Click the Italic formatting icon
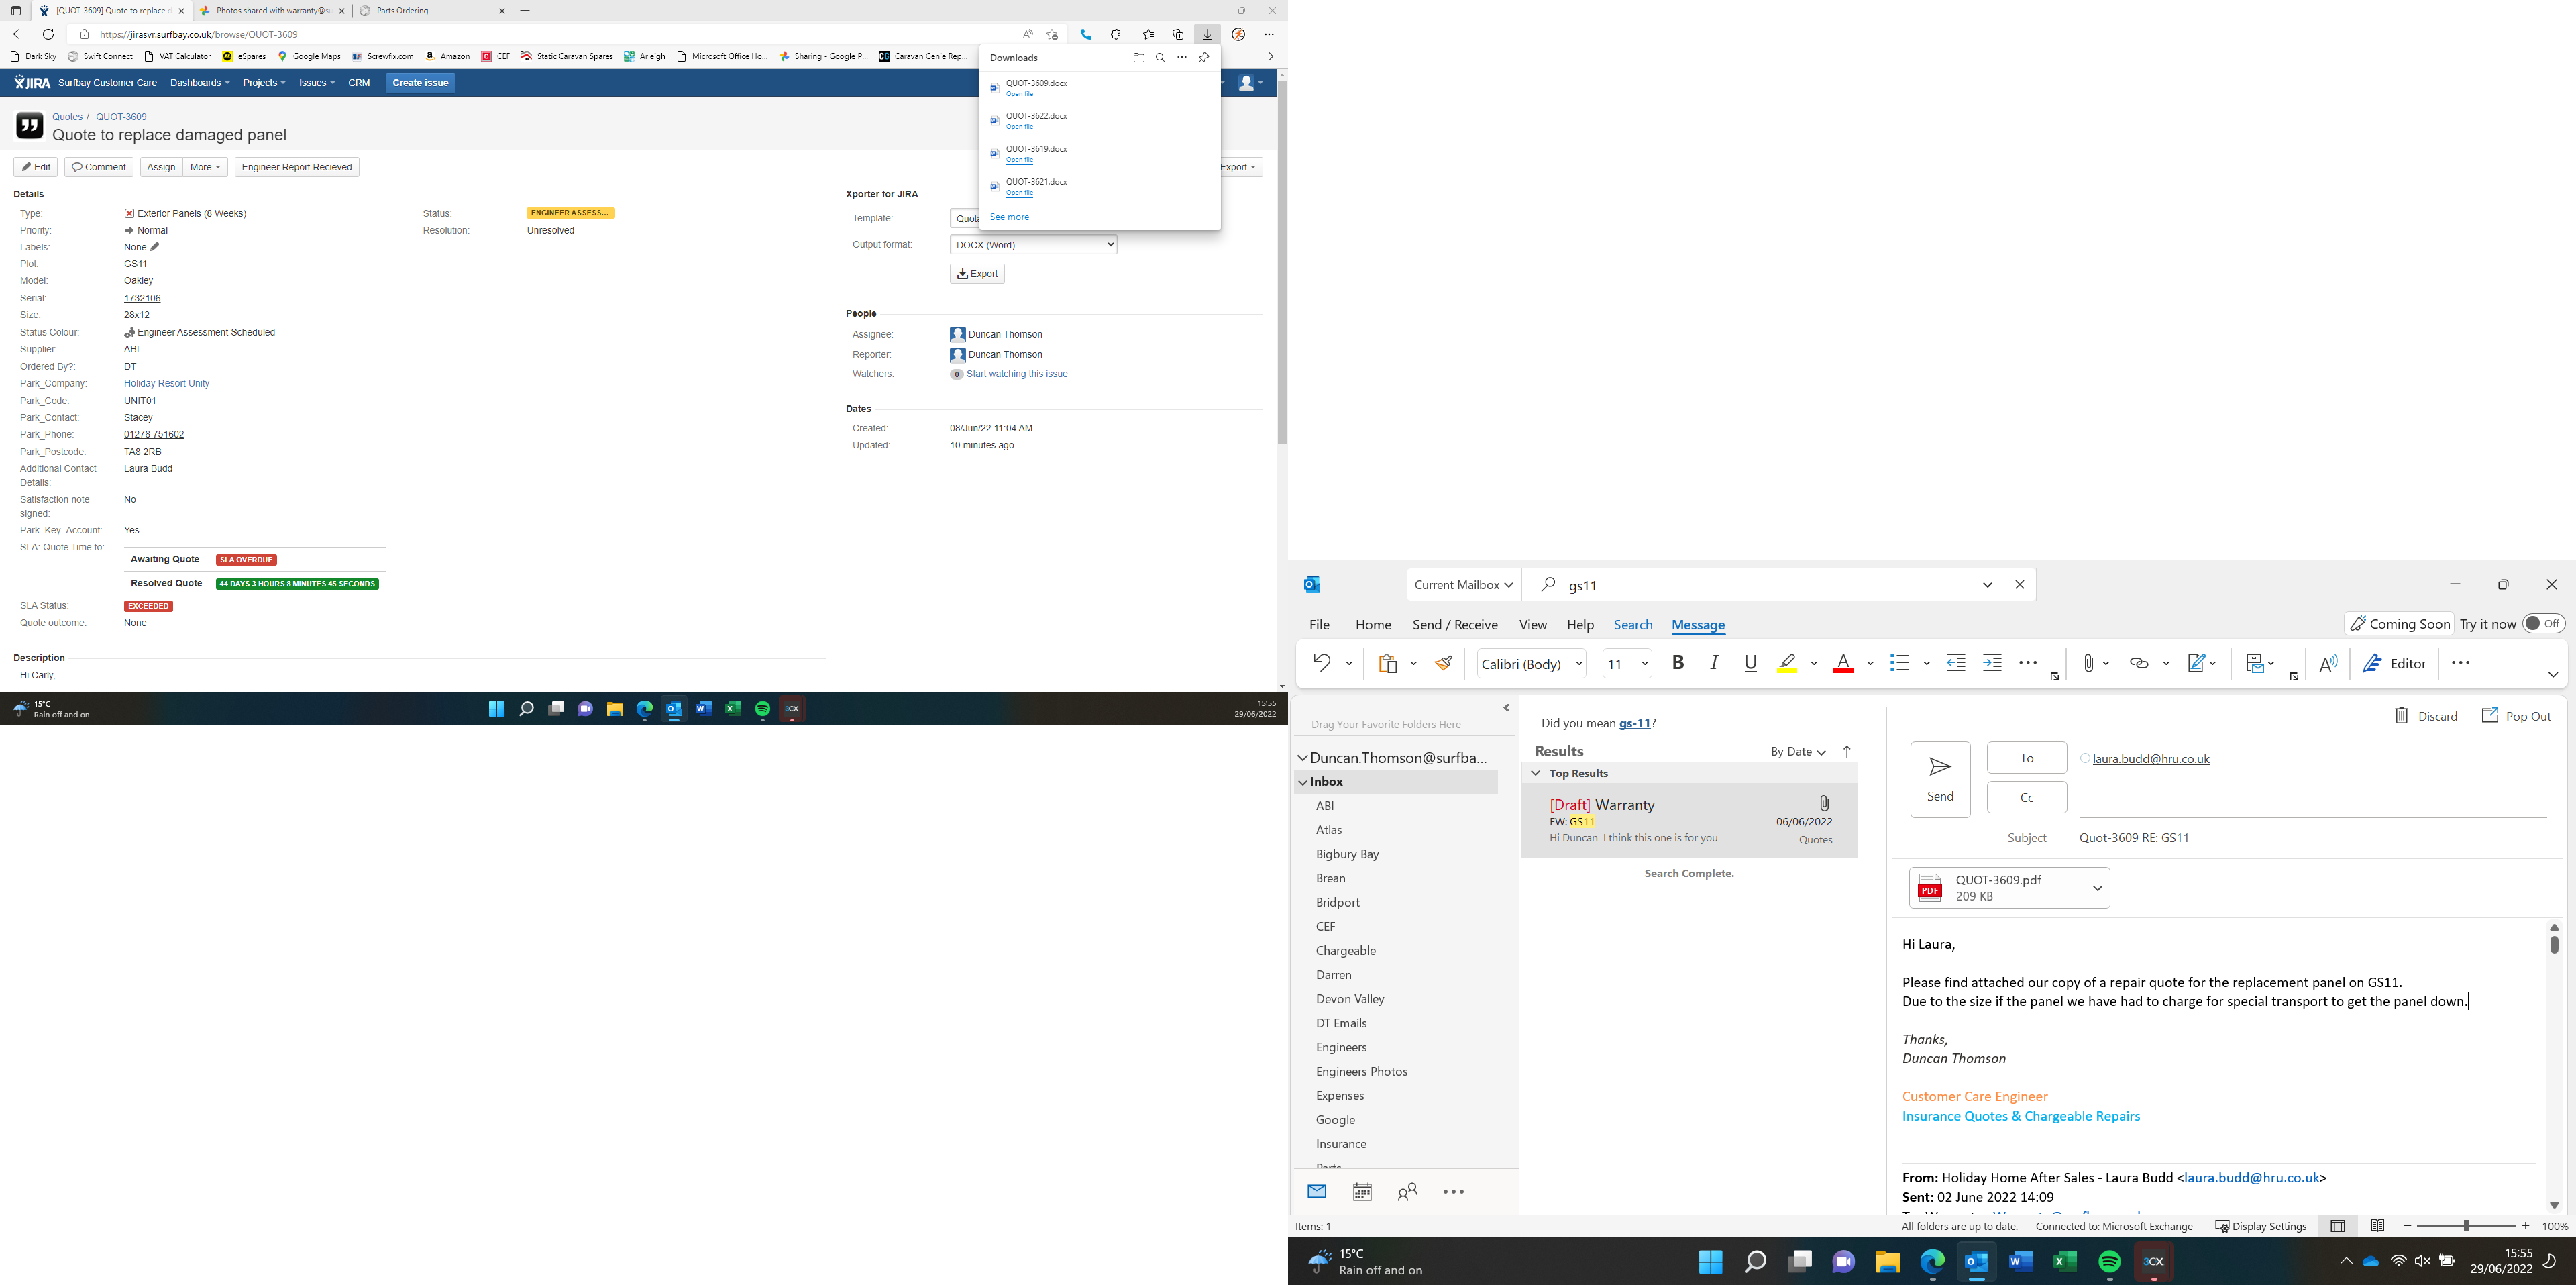 [x=1714, y=663]
